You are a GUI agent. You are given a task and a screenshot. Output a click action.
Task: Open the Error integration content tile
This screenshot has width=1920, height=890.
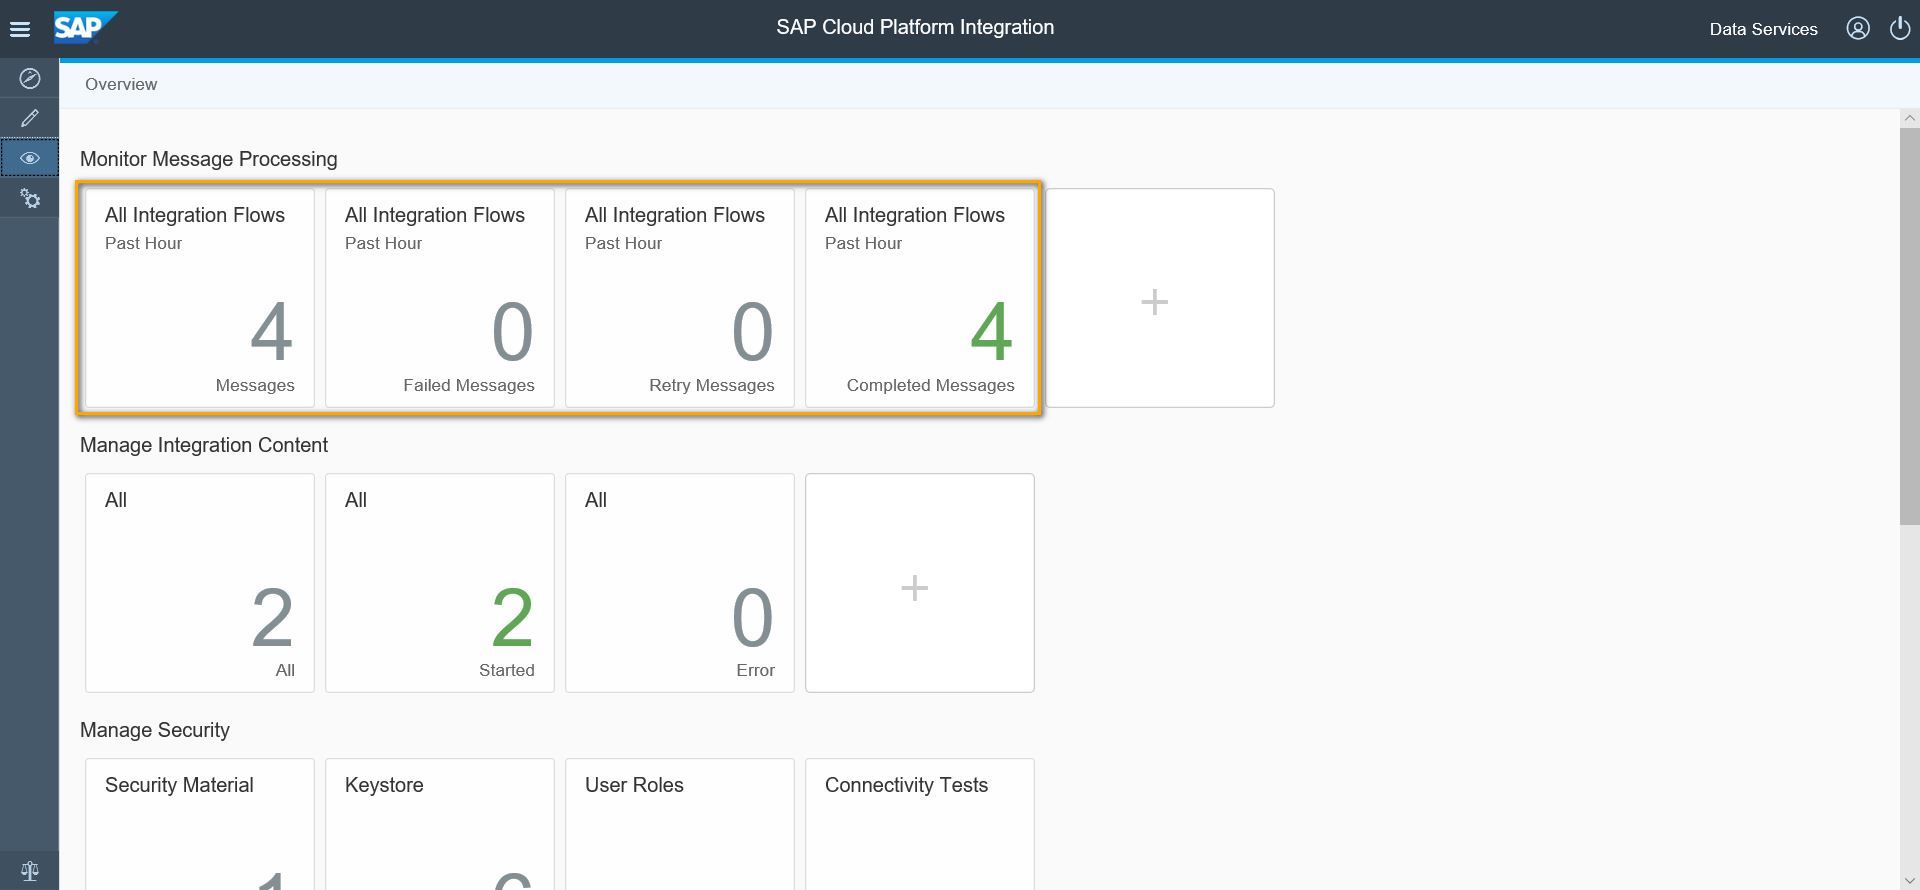(x=680, y=583)
